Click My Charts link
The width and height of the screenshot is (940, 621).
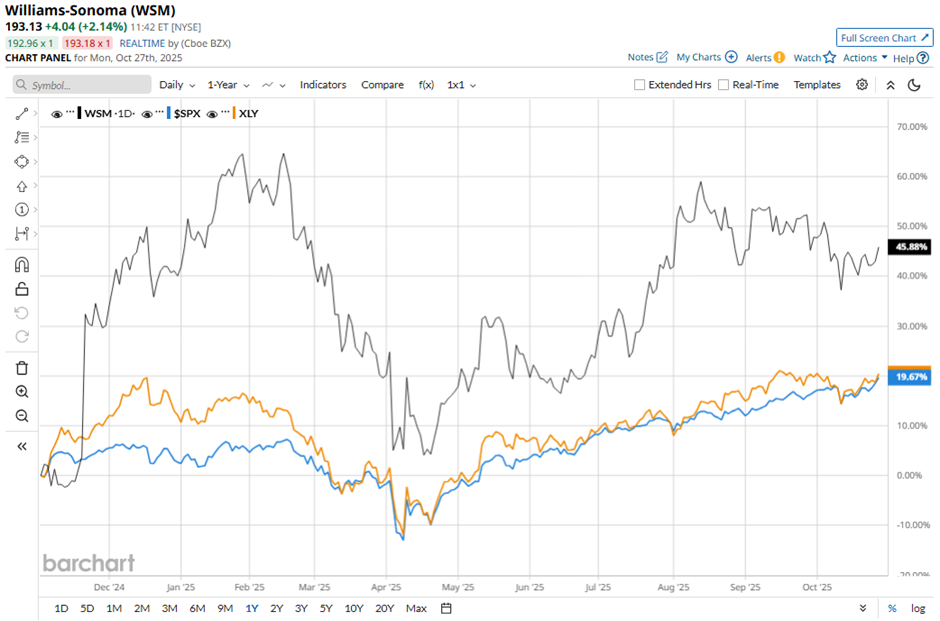pos(698,57)
